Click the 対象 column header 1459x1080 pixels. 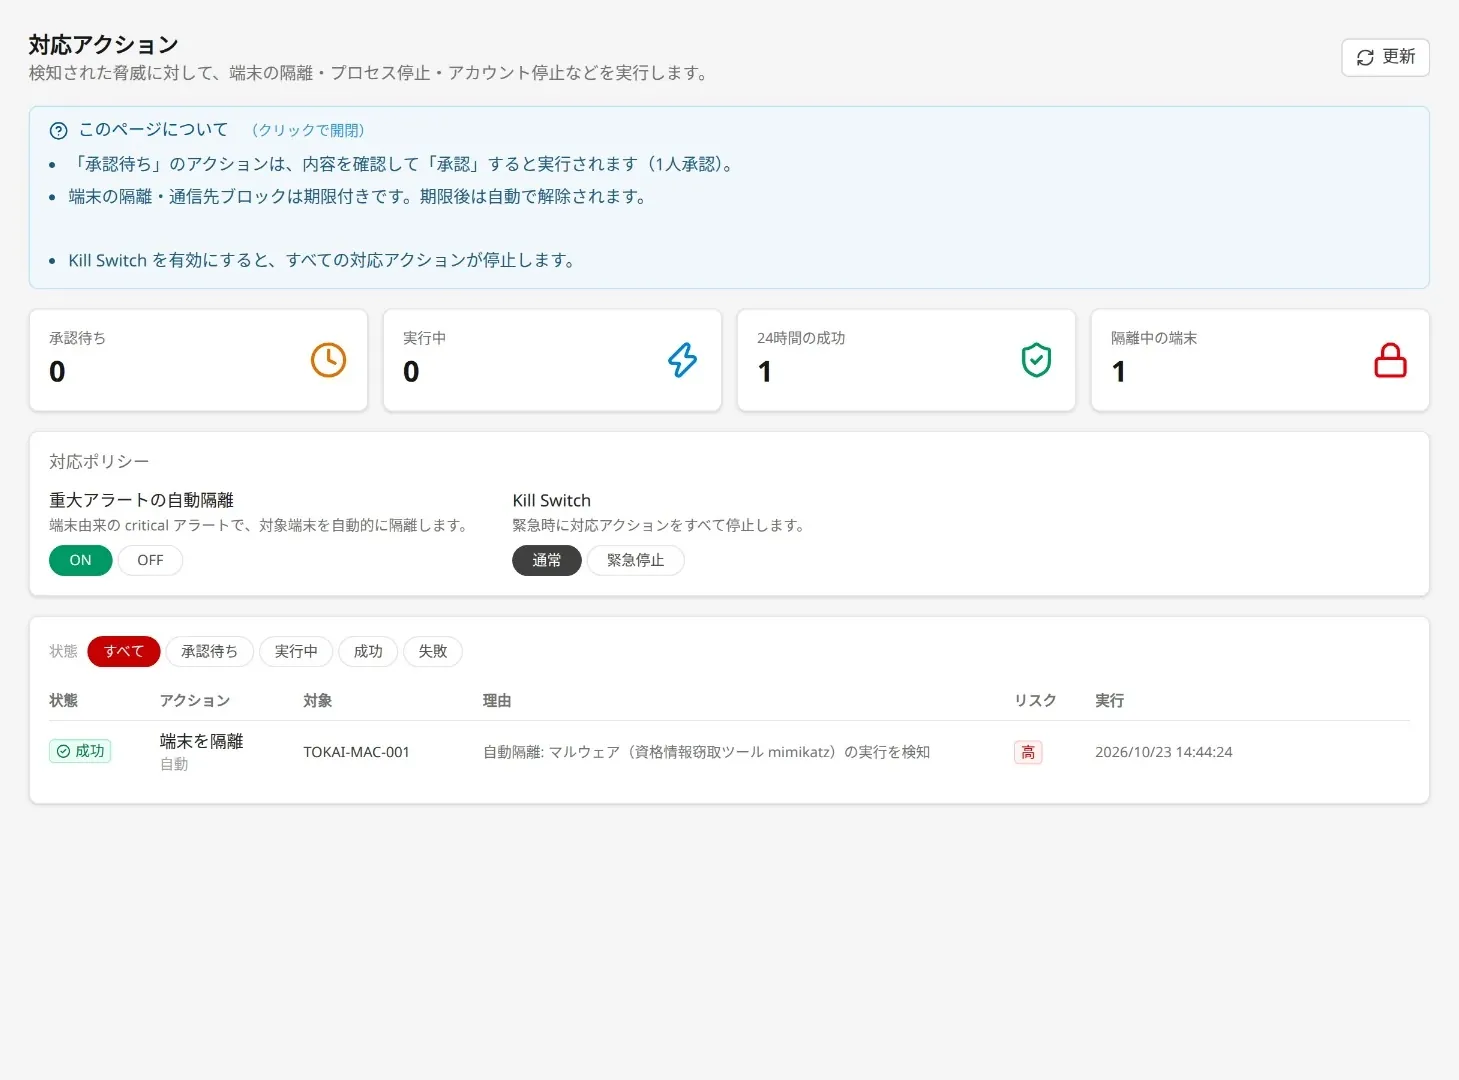coord(317,700)
